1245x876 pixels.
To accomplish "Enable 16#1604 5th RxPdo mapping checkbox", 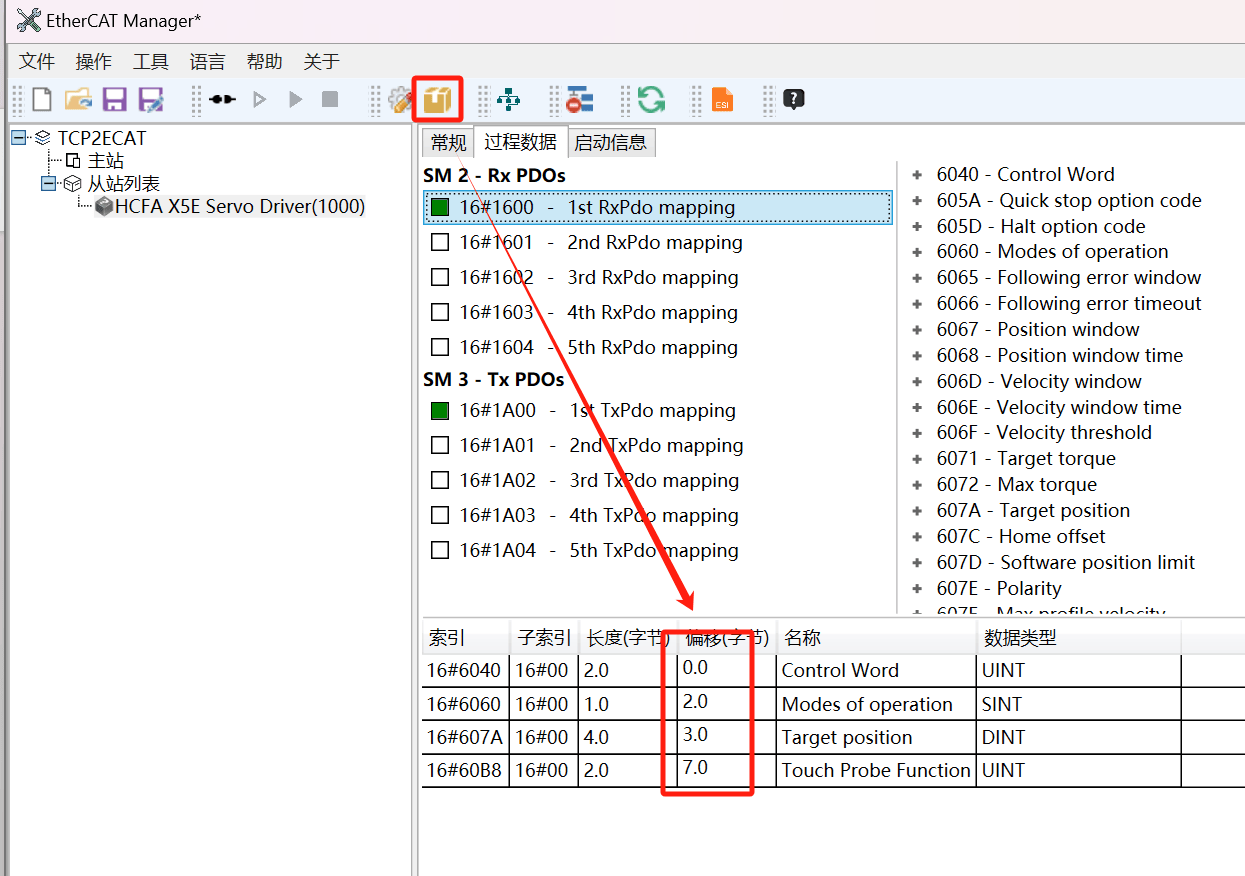I will [x=440, y=347].
